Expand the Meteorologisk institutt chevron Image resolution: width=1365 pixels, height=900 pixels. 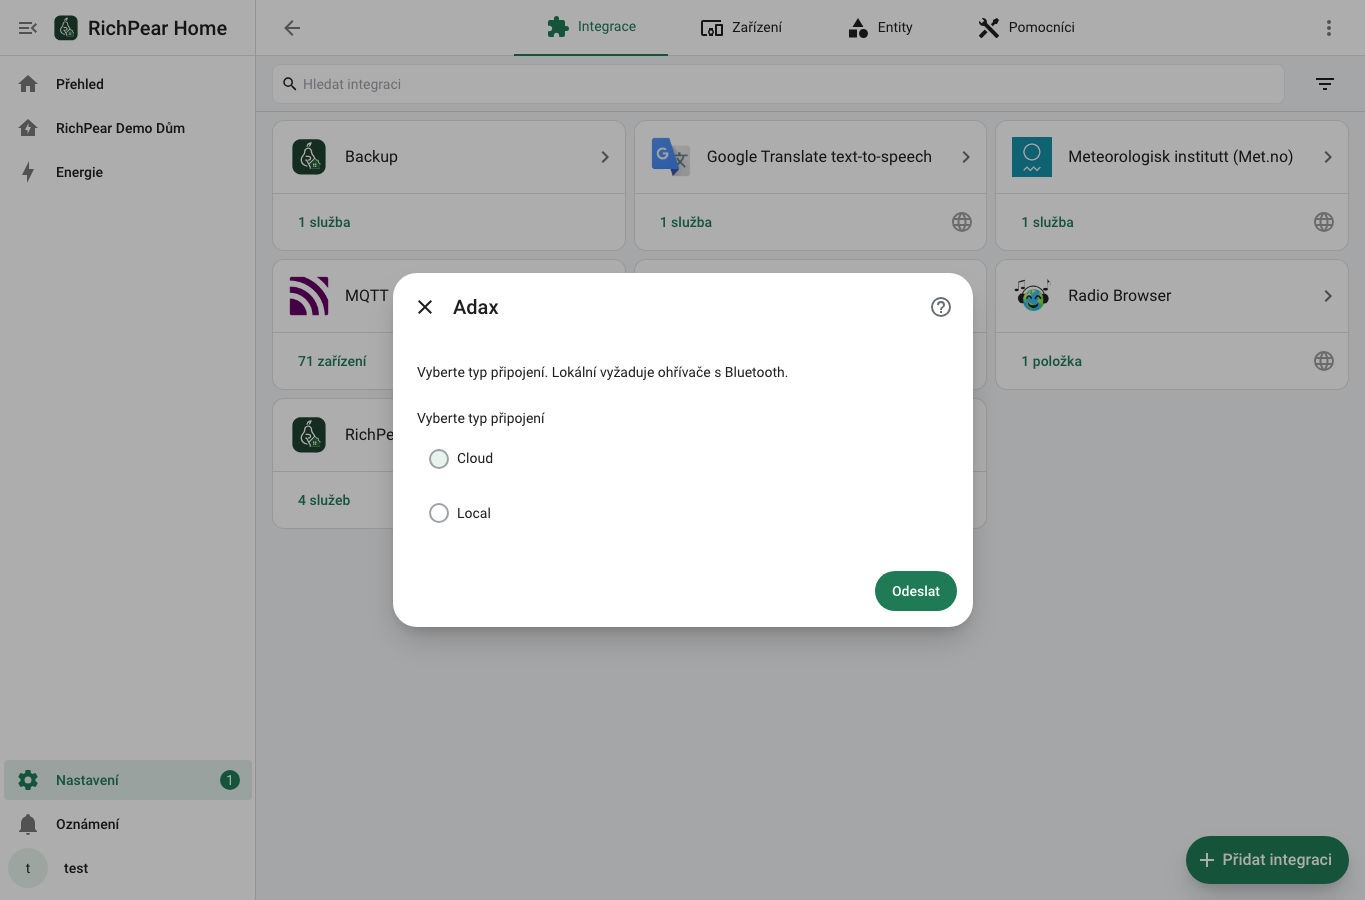tap(1328, 157)
